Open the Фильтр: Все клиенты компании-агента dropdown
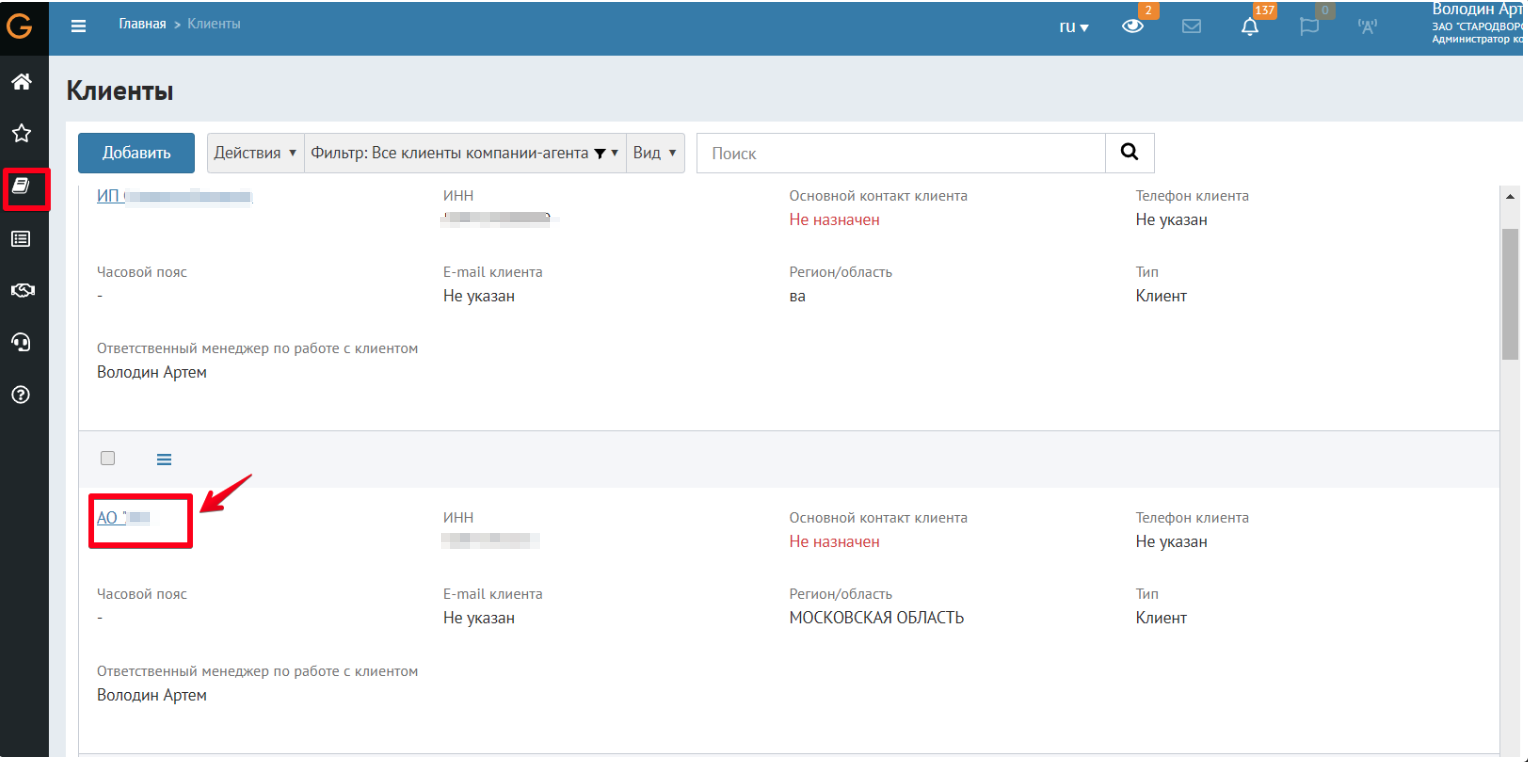This screenshot has height=762, width=1528. [x=465, y=153]
